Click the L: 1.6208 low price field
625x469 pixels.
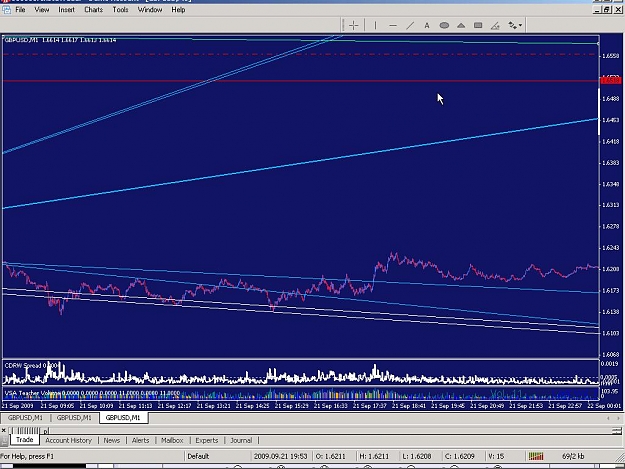pos(417,456)
